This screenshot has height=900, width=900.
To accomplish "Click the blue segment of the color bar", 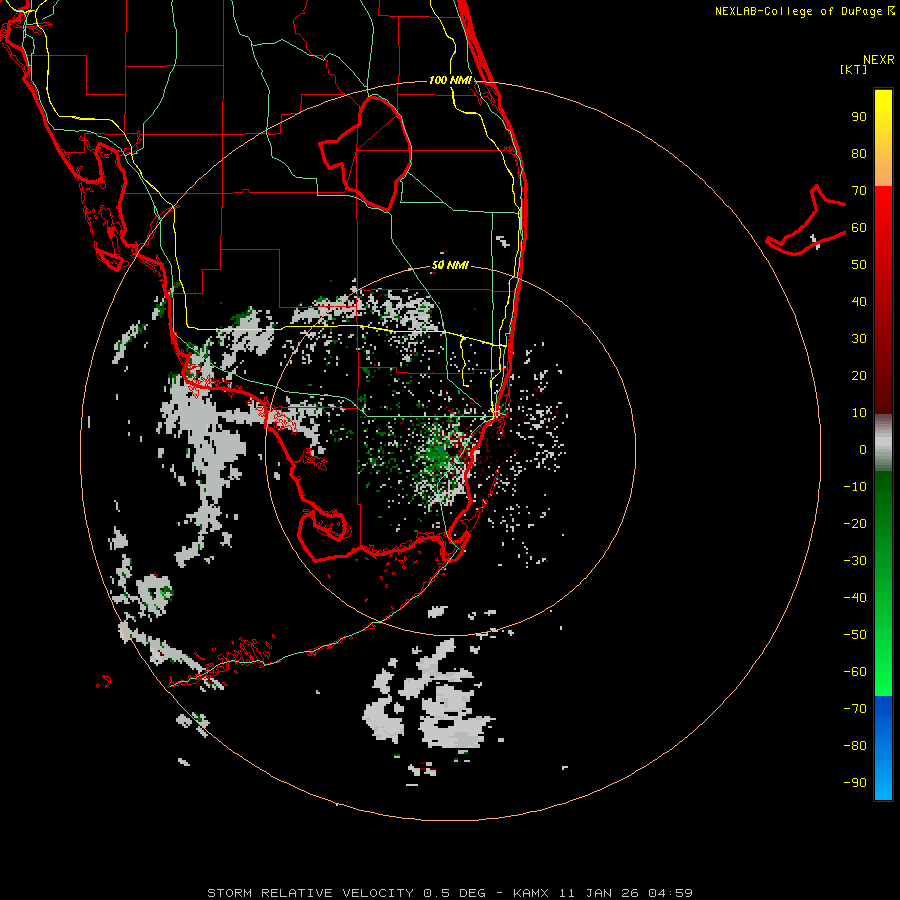I will point(883,747).
